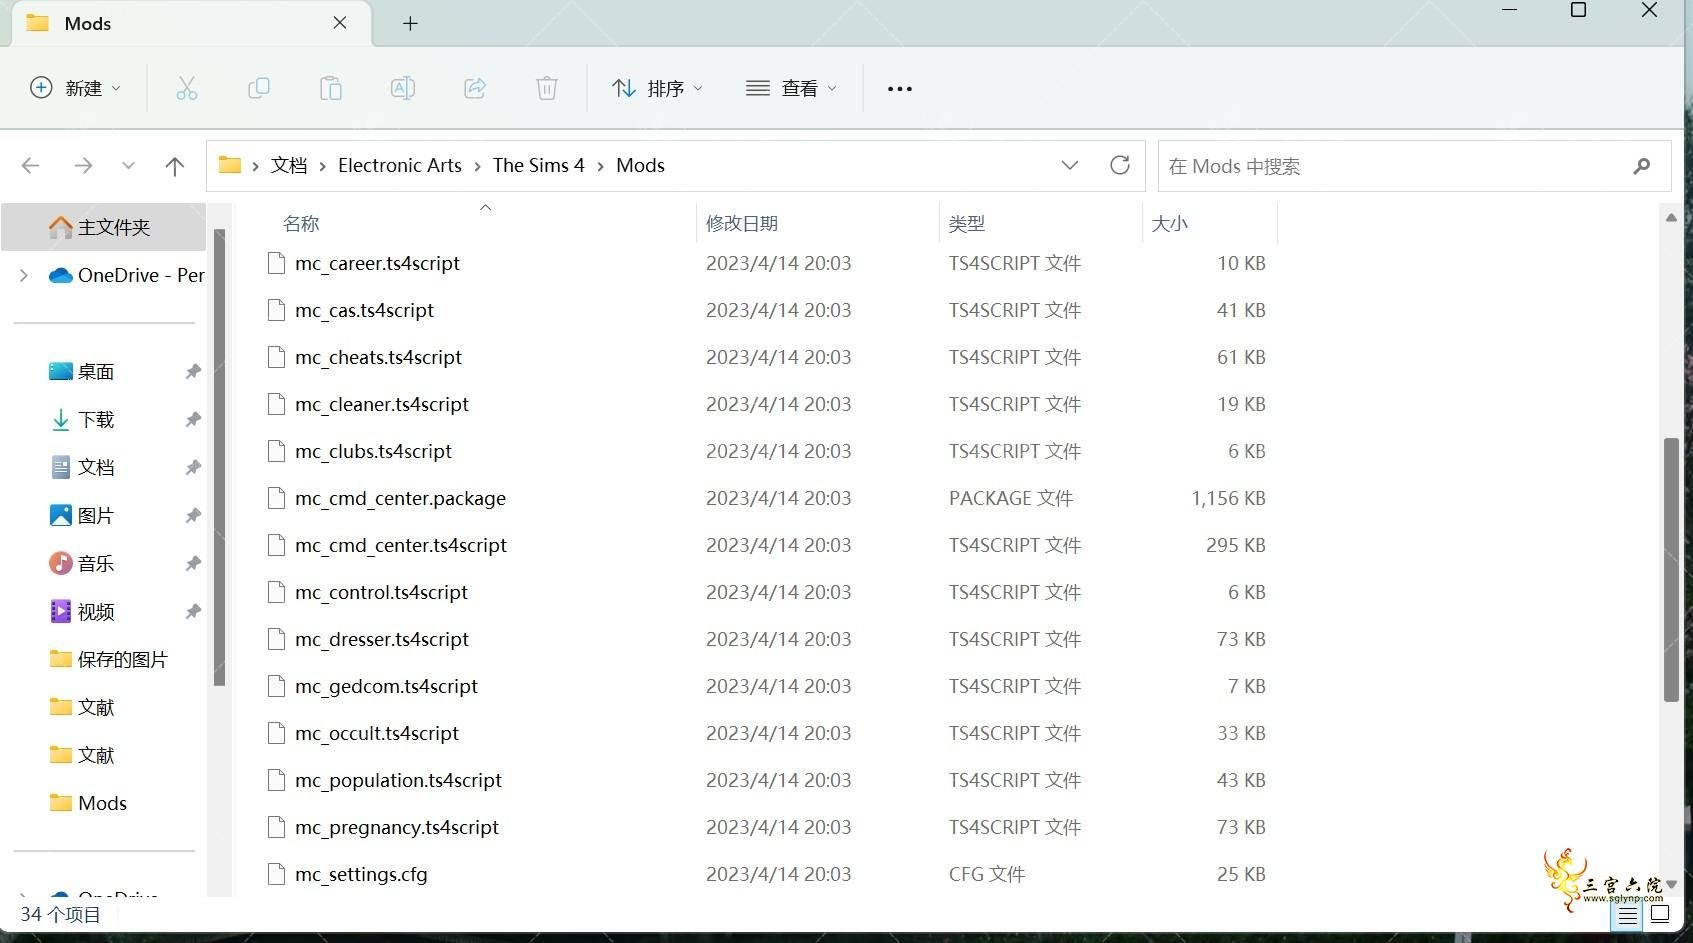Select file mc_cas.ts4script
Viewport: 1693px width, 943px height.
point(364,310)
